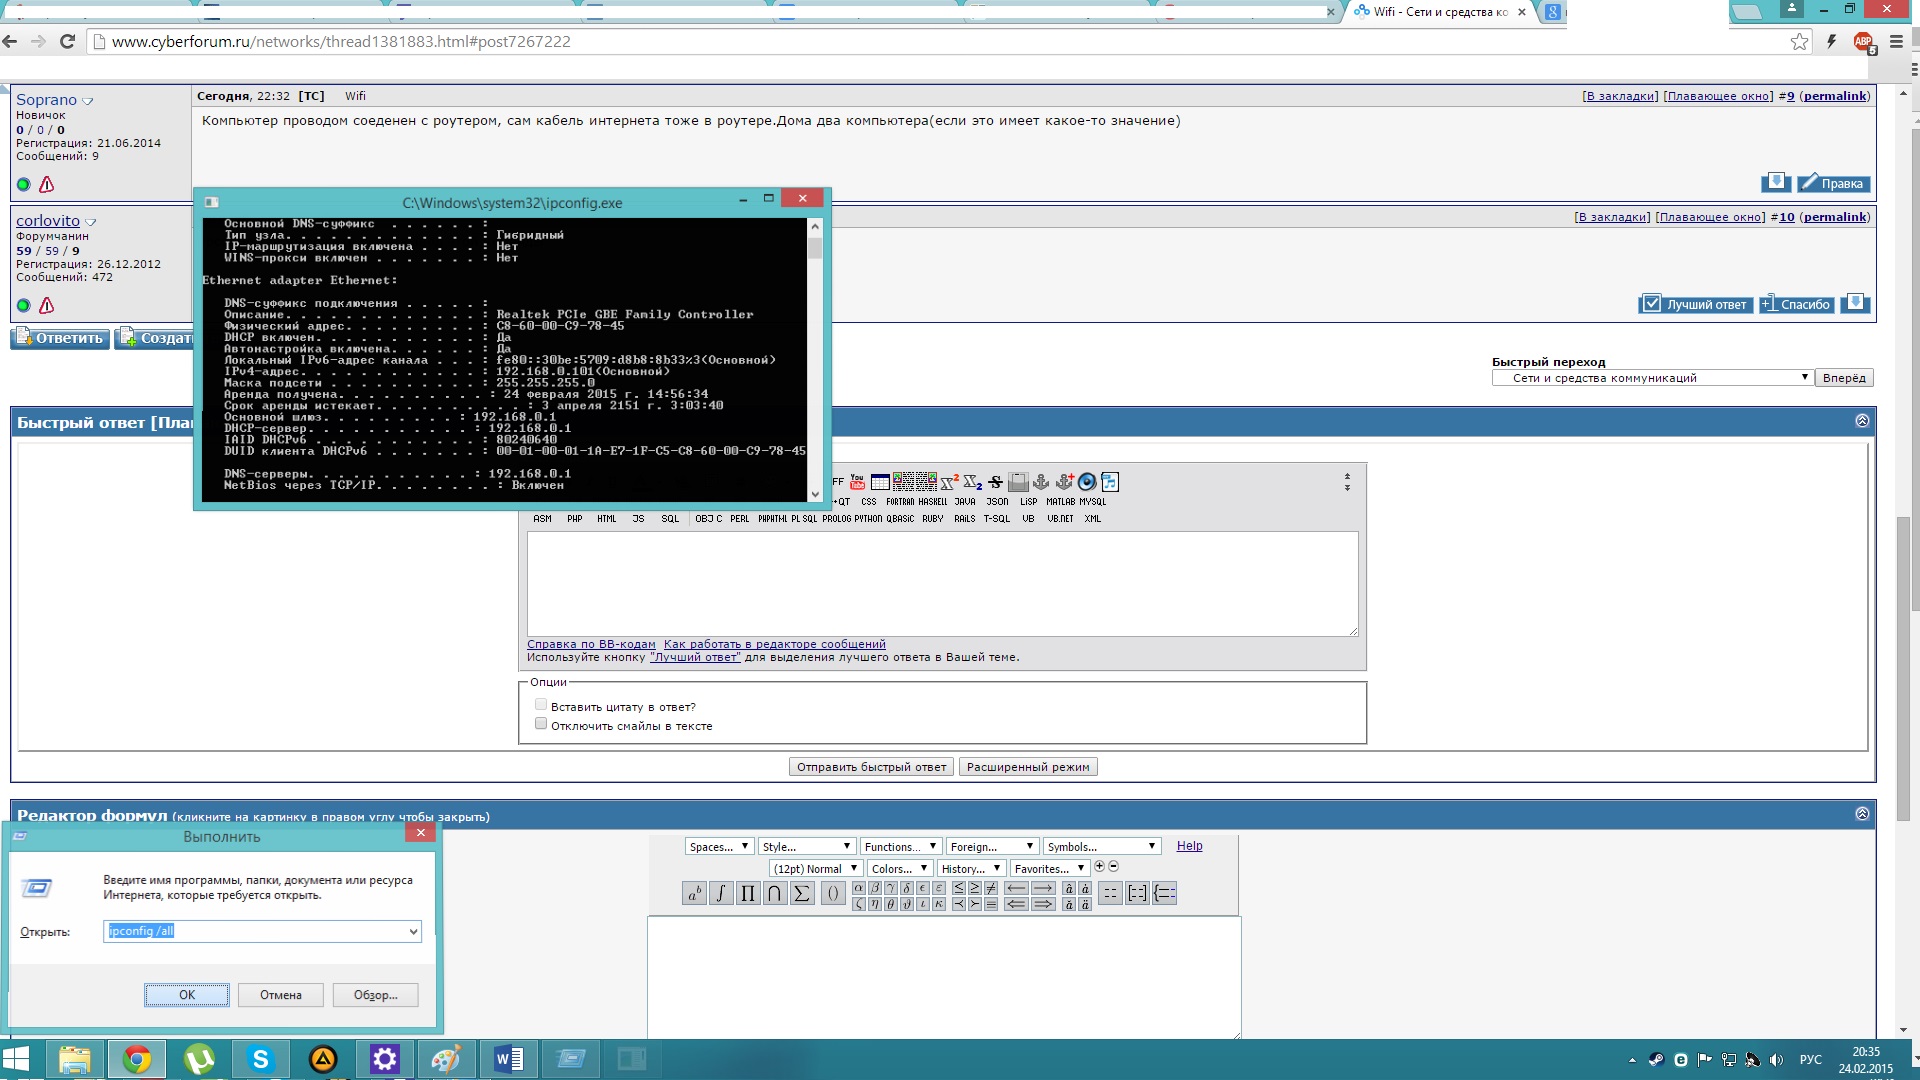Insert a table in the editor
The image size is (1920, 1080).
tap(880, 482)
